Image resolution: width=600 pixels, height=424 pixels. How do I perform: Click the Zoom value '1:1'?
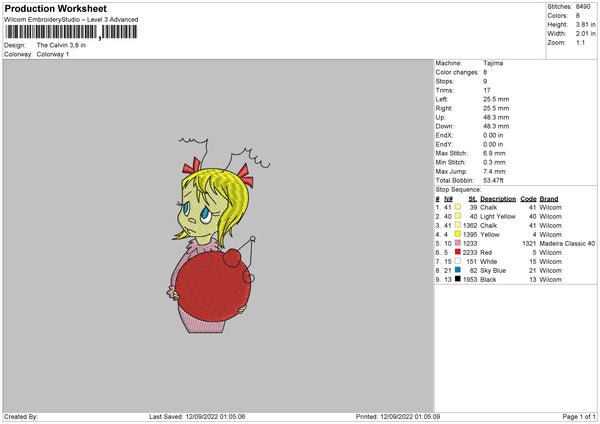[580, 42]
